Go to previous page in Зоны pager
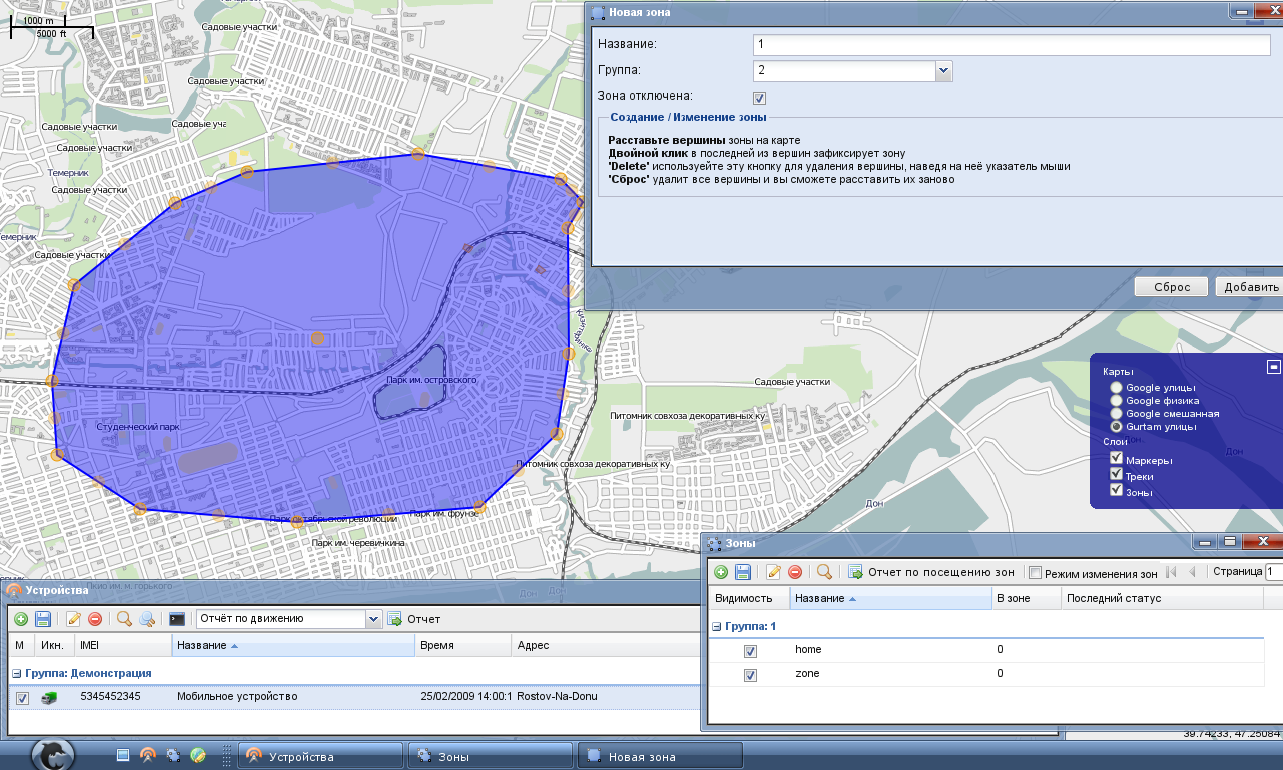Viewport: 1283px width, 770px height. 1192,572
